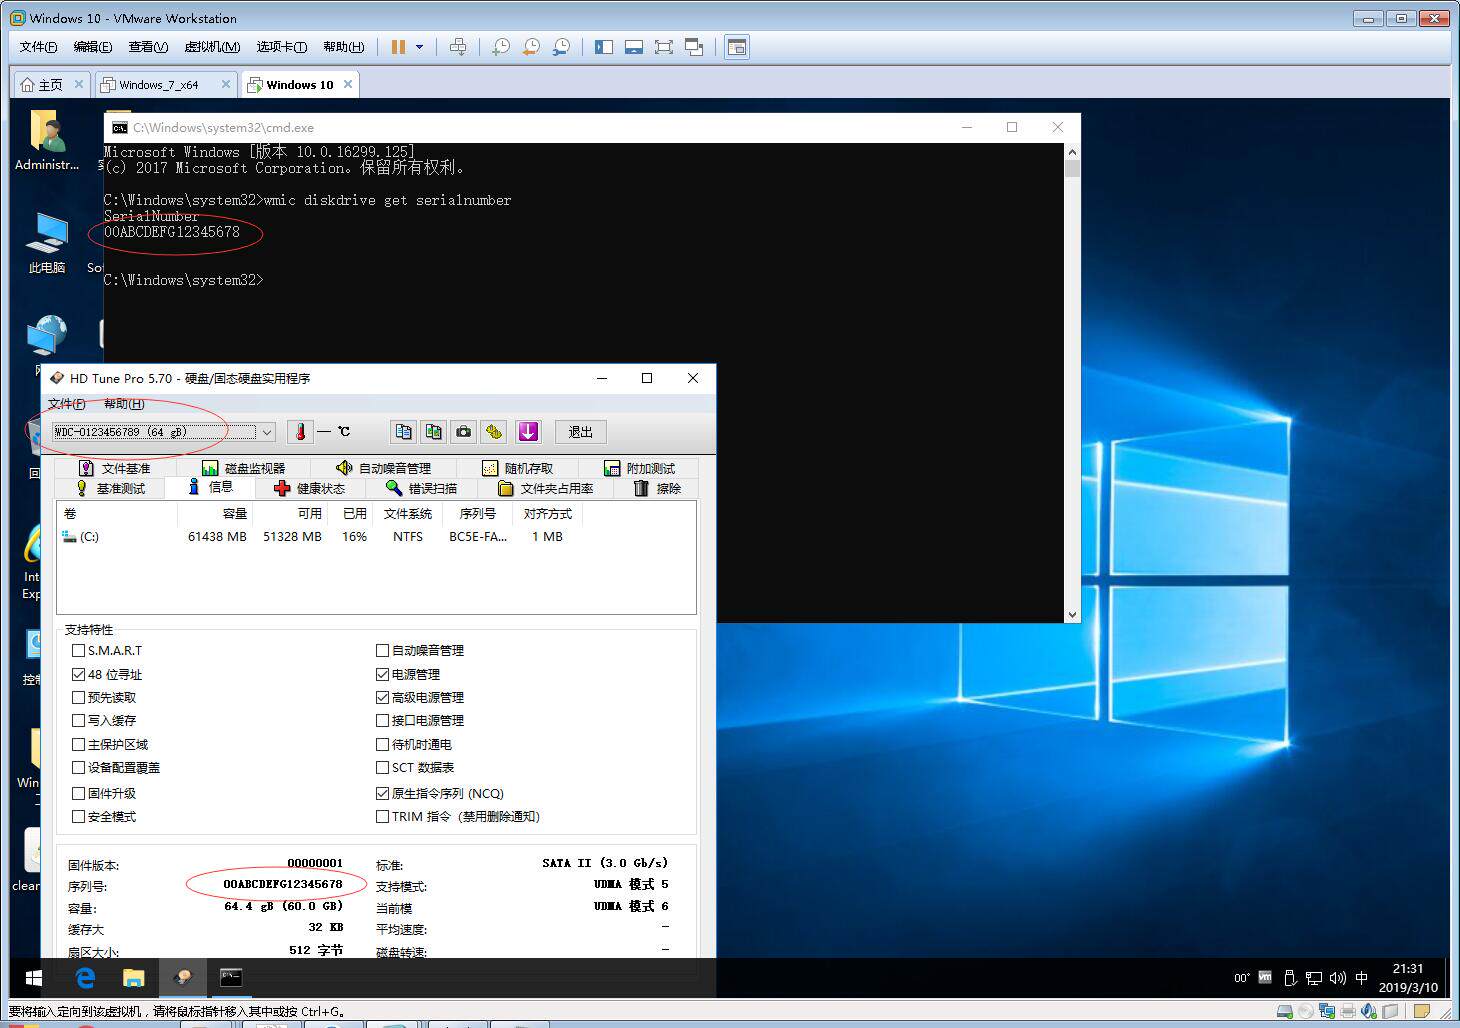This screenshot has height=1028, width=1460.
Task: Toggle the 原生指令序列 (NCQ) checkbox
Action: click(382, 793)
